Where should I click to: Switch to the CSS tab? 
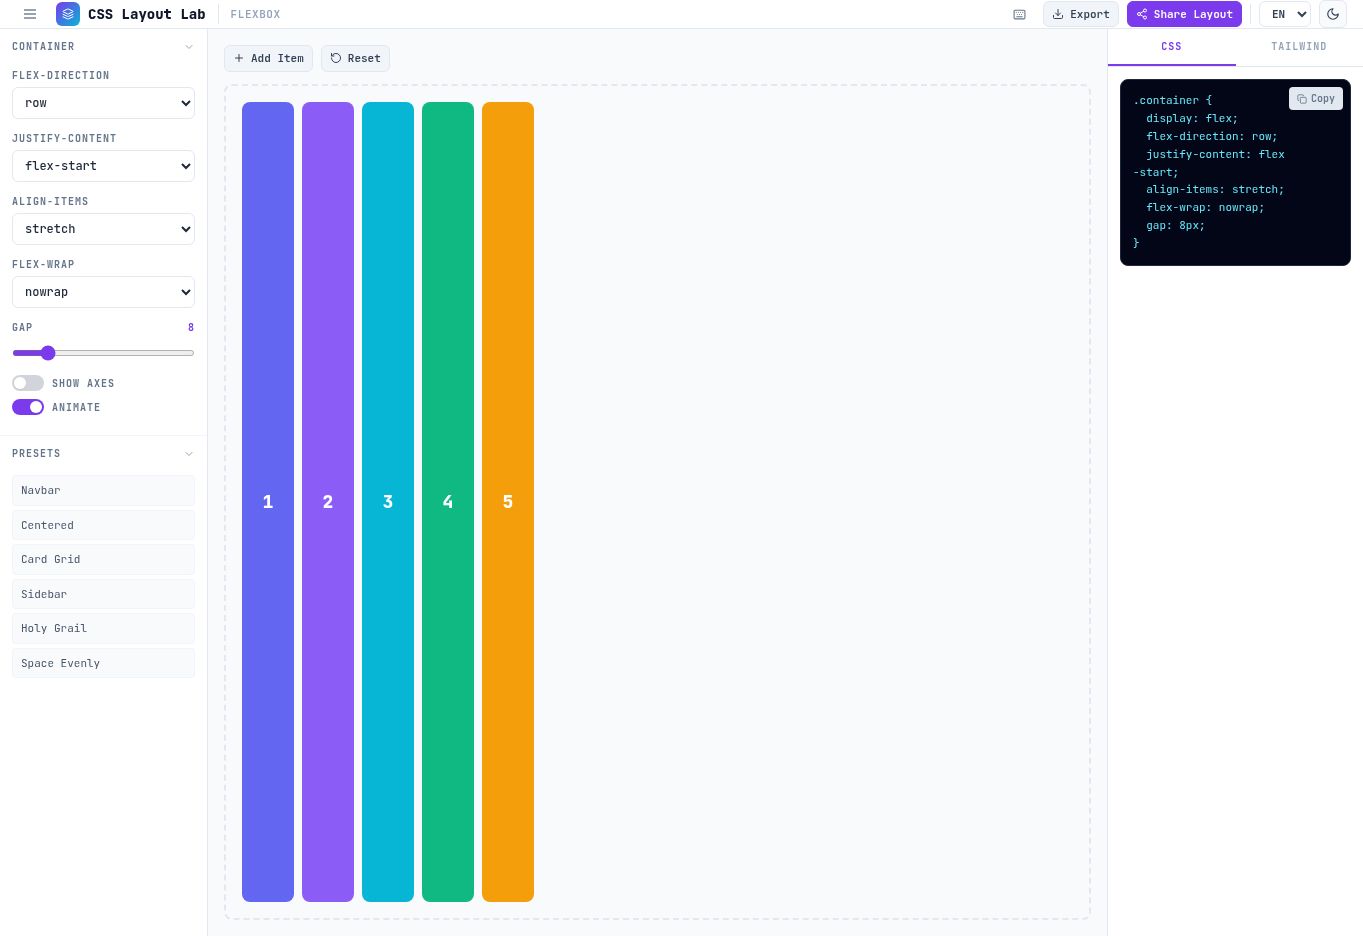1171,46
